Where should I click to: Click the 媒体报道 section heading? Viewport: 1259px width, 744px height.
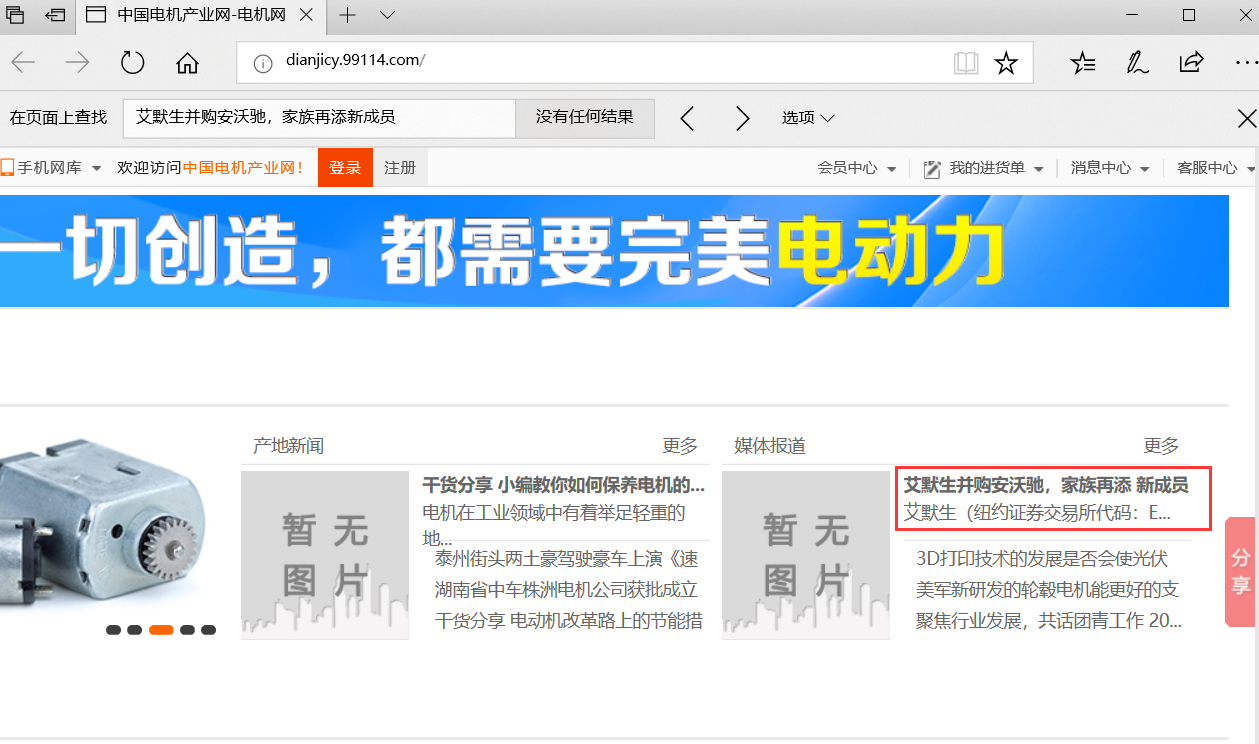point(770,446)
